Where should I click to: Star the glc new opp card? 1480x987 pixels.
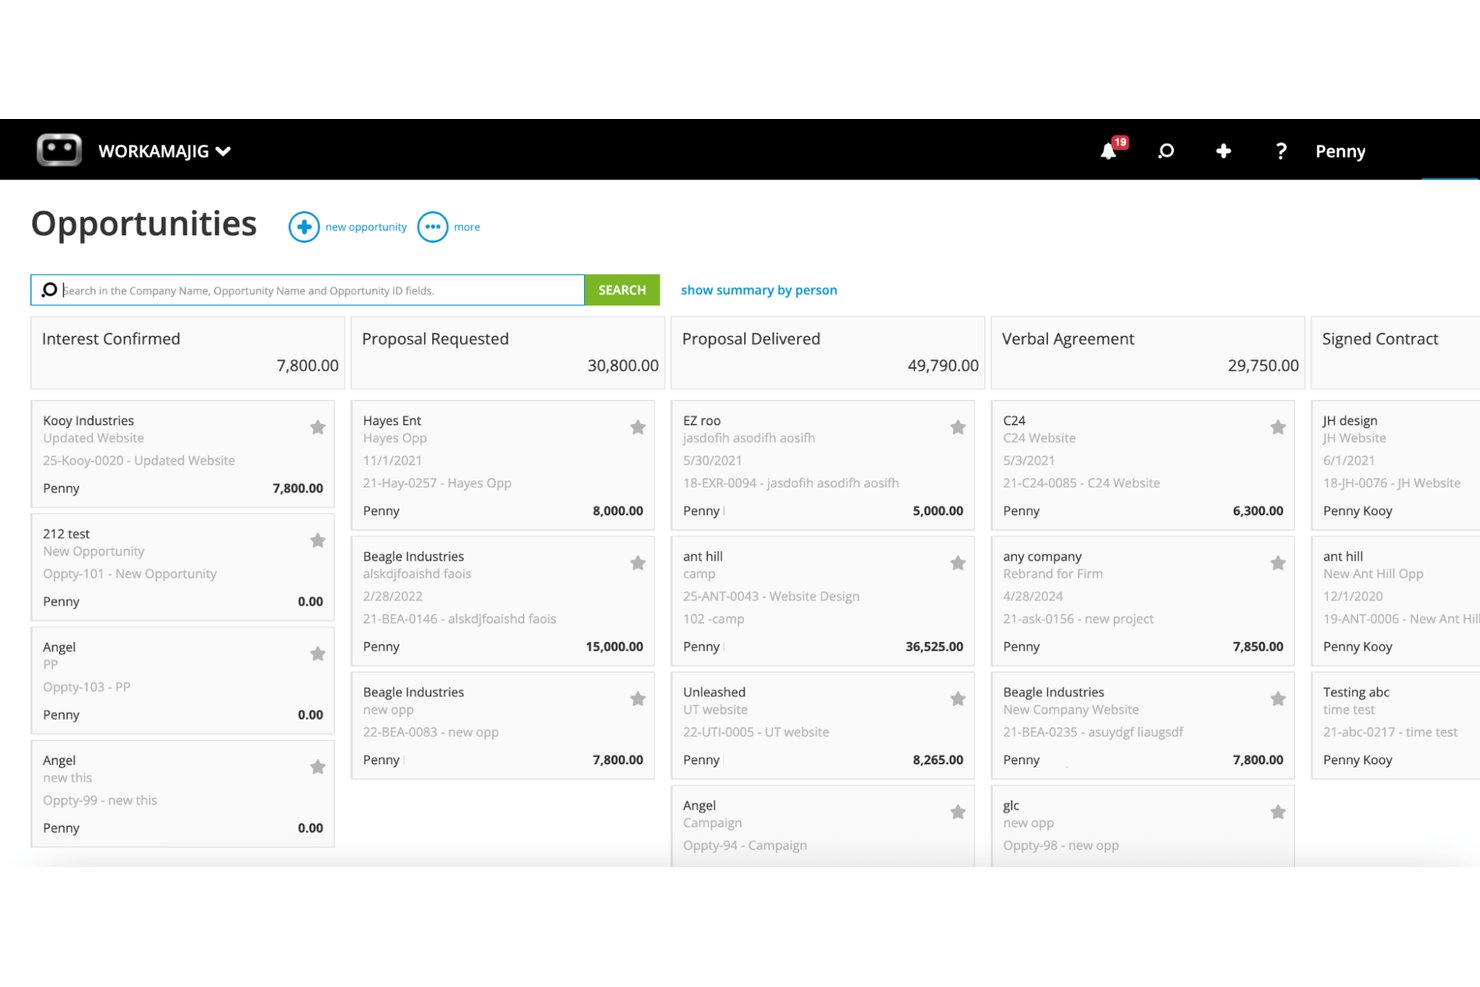tap(1278, 813)
